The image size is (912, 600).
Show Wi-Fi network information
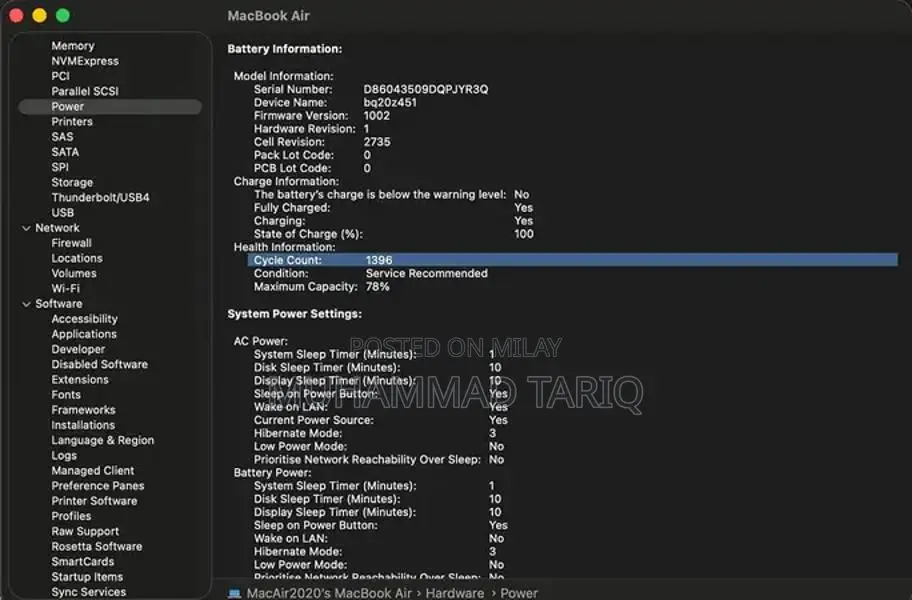tap(66, 289)
